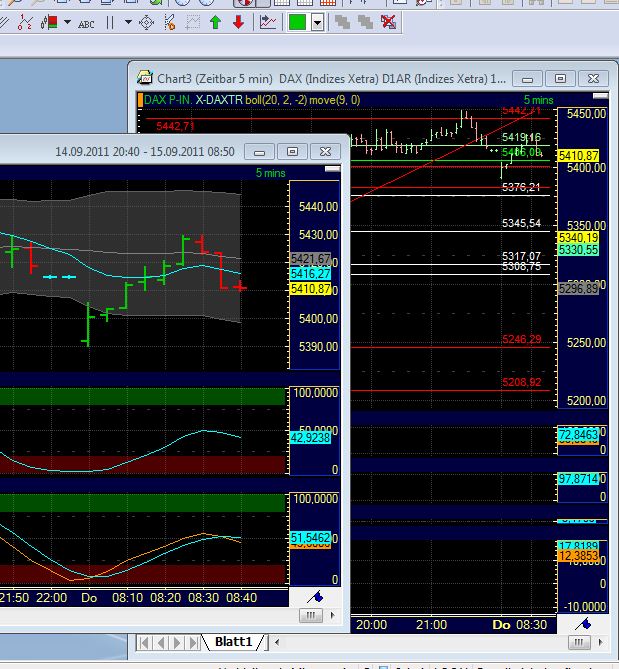Viewport: 619px width, 669px height.
Task: Click the red 5246,29 level label
Action: click(x=521, y=339)
